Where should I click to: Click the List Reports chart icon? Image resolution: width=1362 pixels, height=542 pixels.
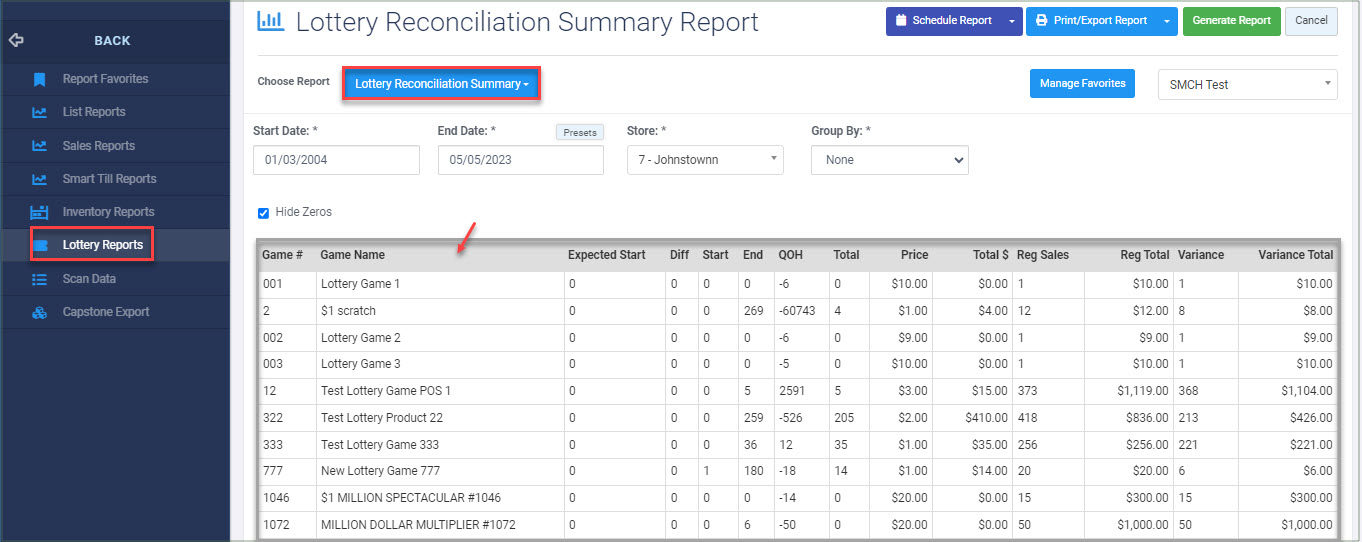(39, 112)
